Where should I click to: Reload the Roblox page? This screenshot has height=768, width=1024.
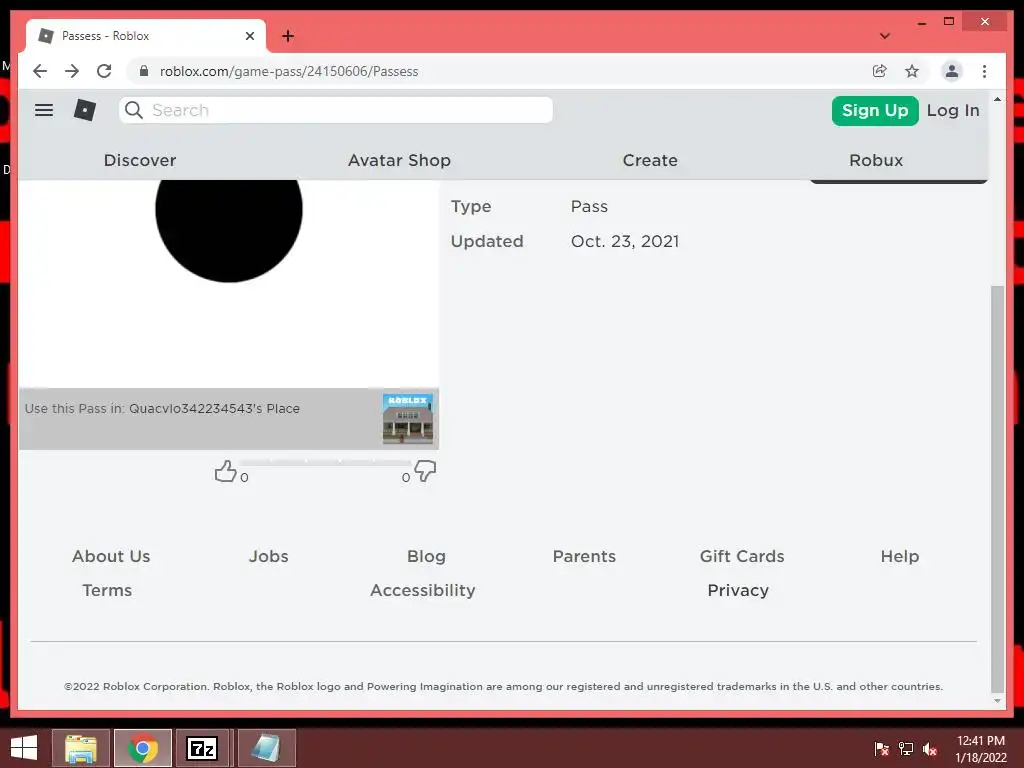click(x=104, y=71)
